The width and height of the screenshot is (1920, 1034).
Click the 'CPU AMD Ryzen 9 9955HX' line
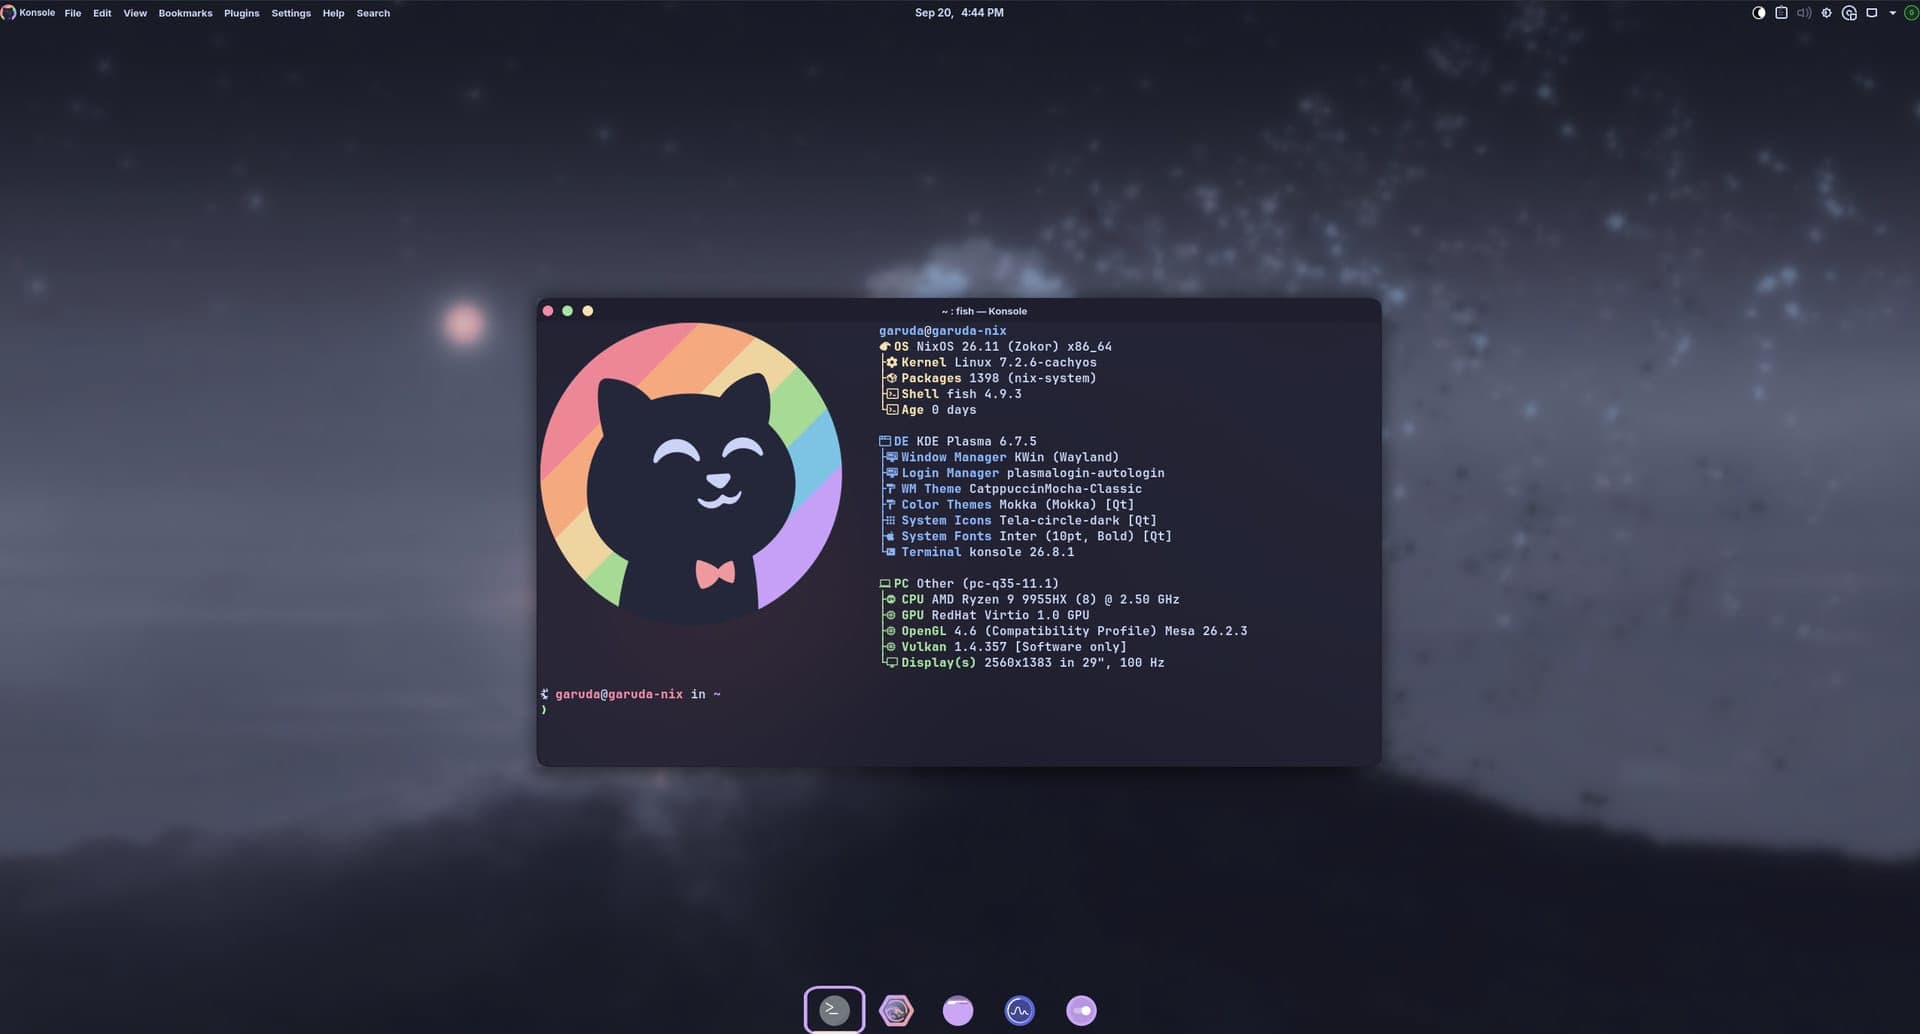coord(1032,600)
